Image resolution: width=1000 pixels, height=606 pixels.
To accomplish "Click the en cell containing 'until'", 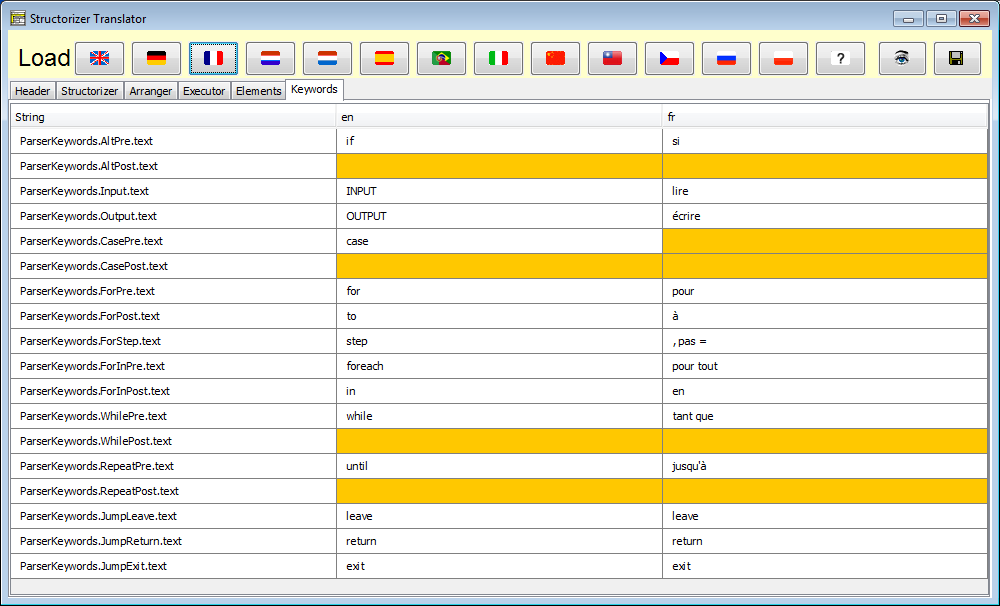I will [499, 466].
